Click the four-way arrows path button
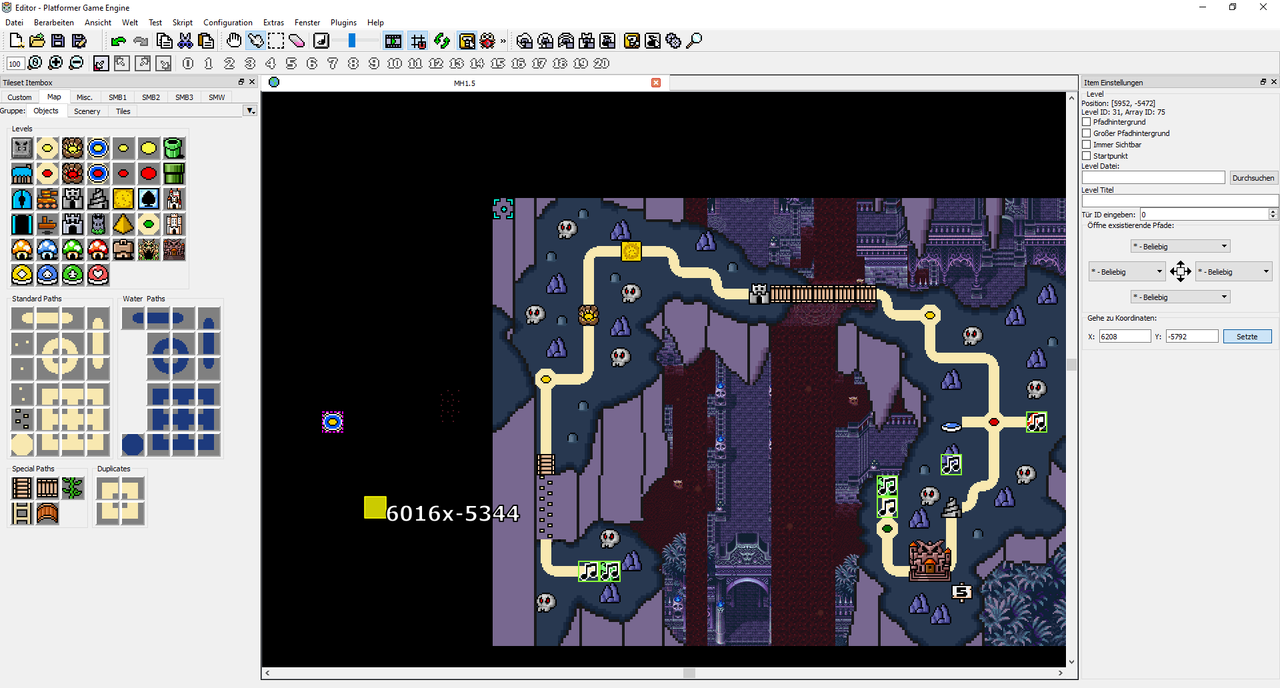 coord(1180,271)
